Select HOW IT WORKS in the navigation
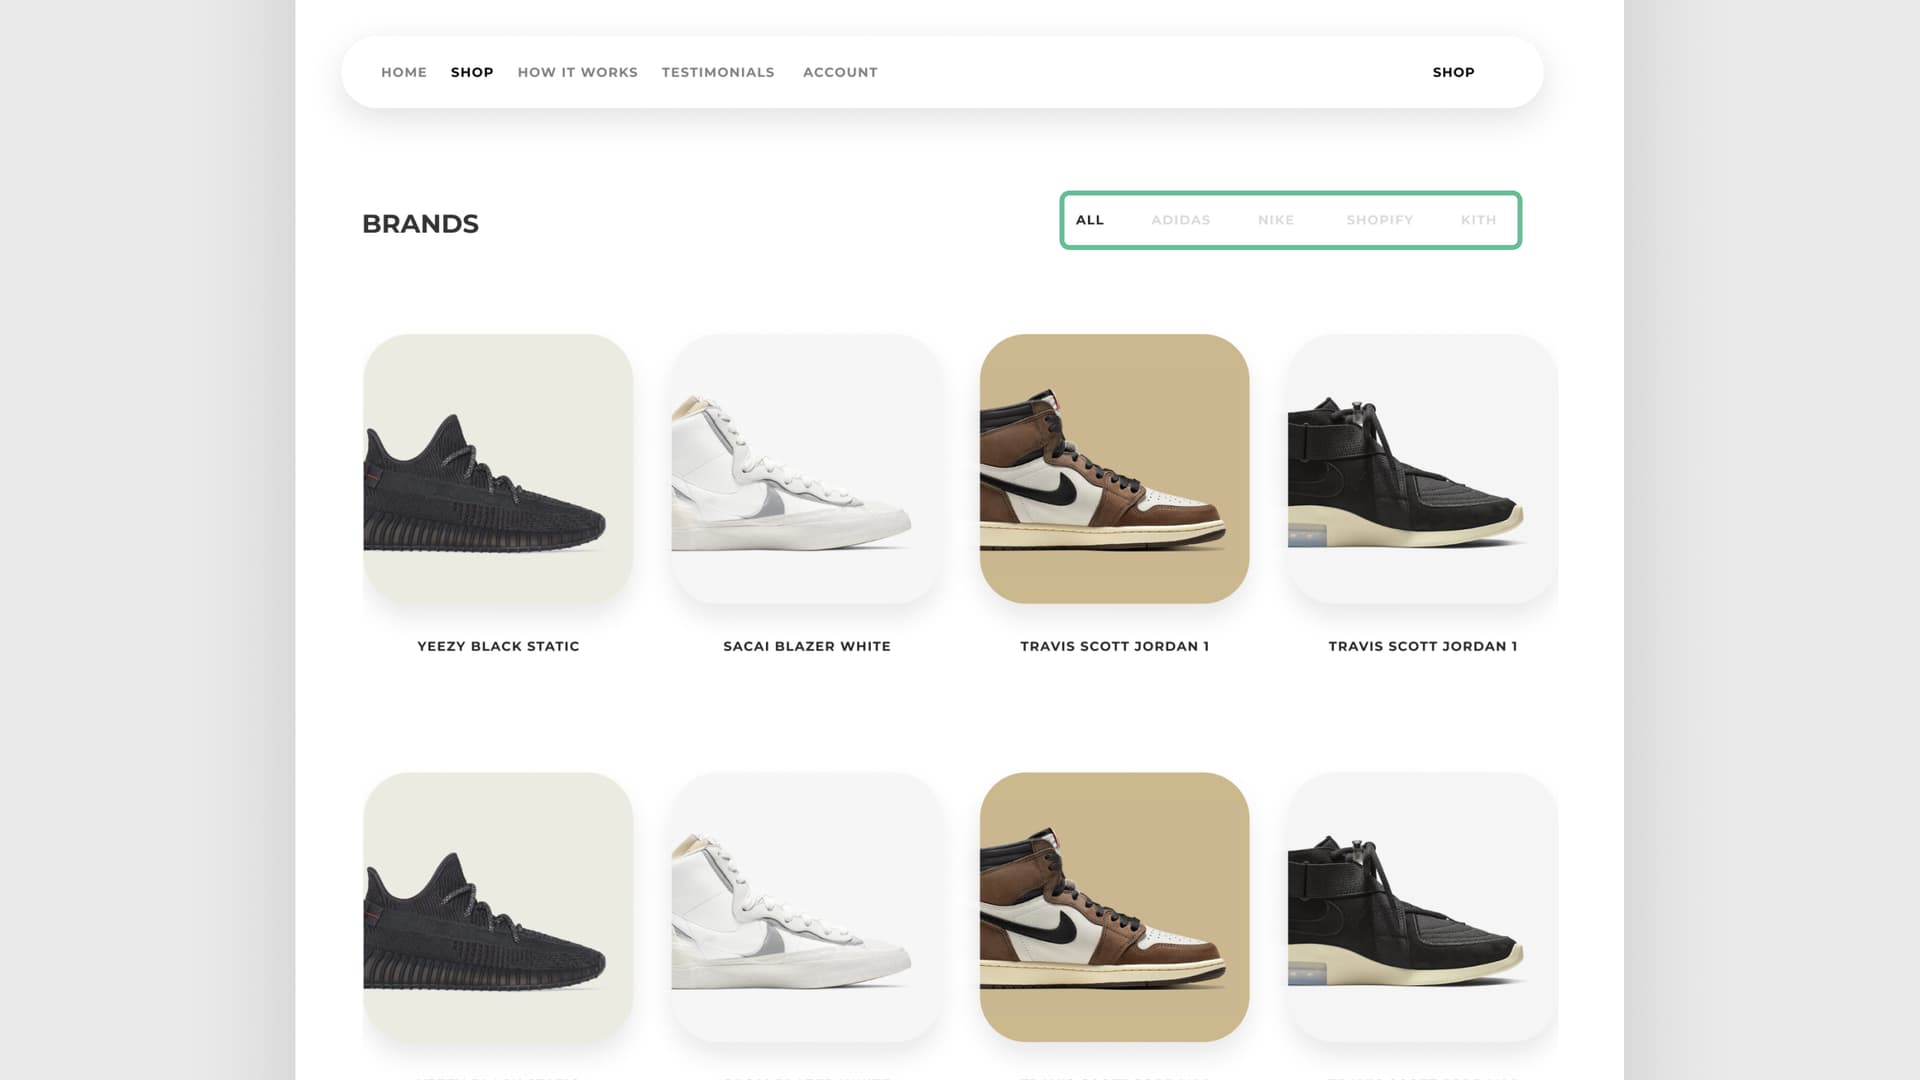The width and height of the screenshot is (1920, 1080). pyautogui.click(x=577, y=72)
